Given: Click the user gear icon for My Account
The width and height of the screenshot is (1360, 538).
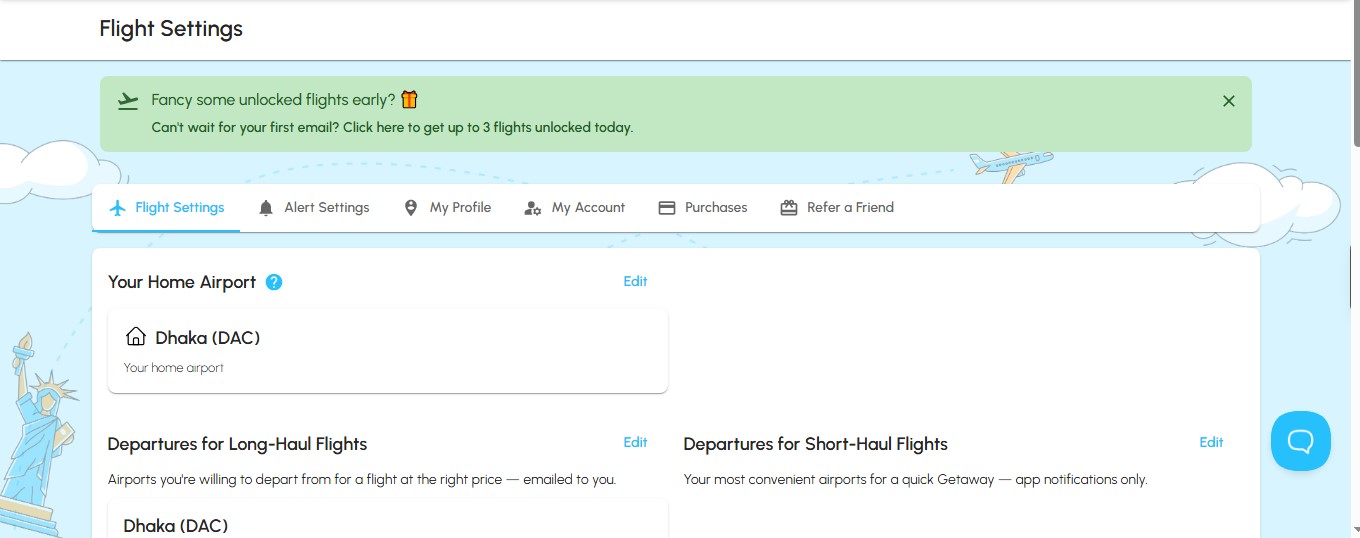Looking at the screenshot, I should (533, 208).
